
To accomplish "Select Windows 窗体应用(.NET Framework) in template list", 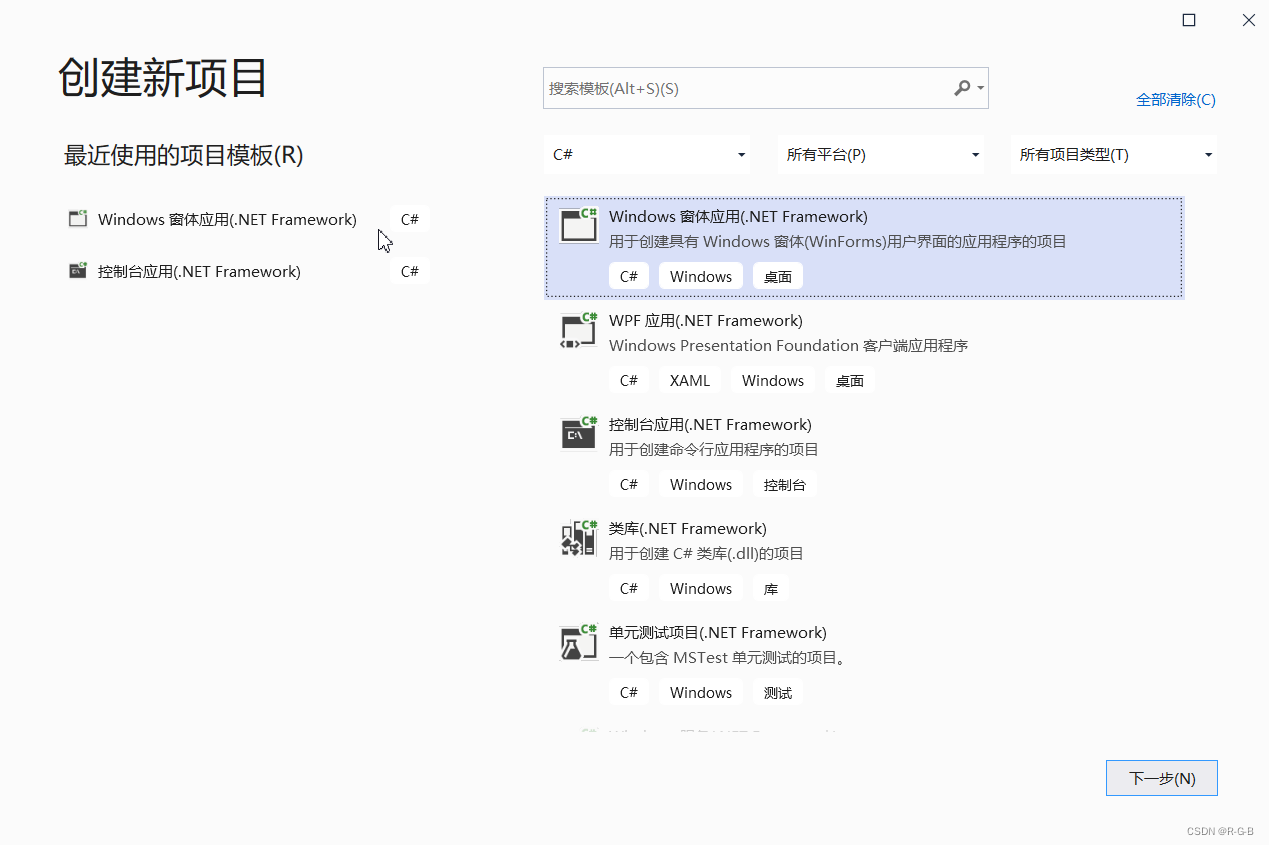I will [864, 248].
